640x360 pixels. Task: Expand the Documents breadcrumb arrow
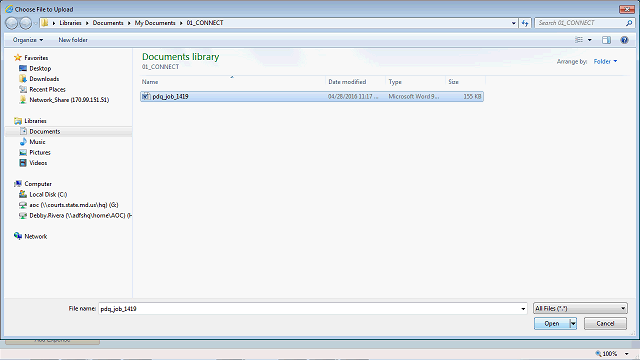[129, 23]
